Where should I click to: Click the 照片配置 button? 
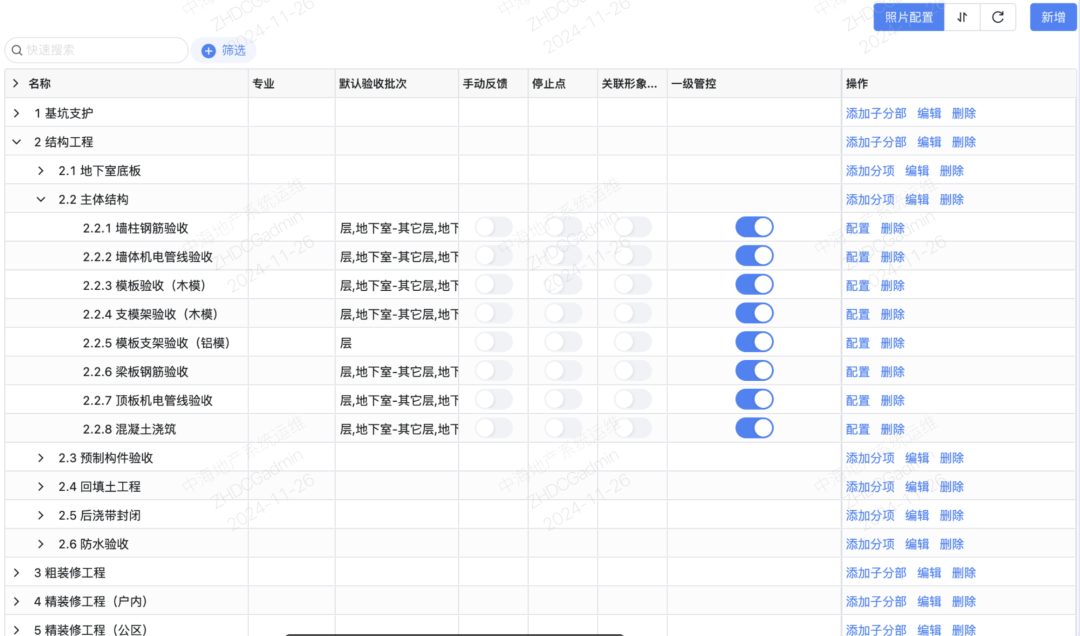tap(908, 17)
